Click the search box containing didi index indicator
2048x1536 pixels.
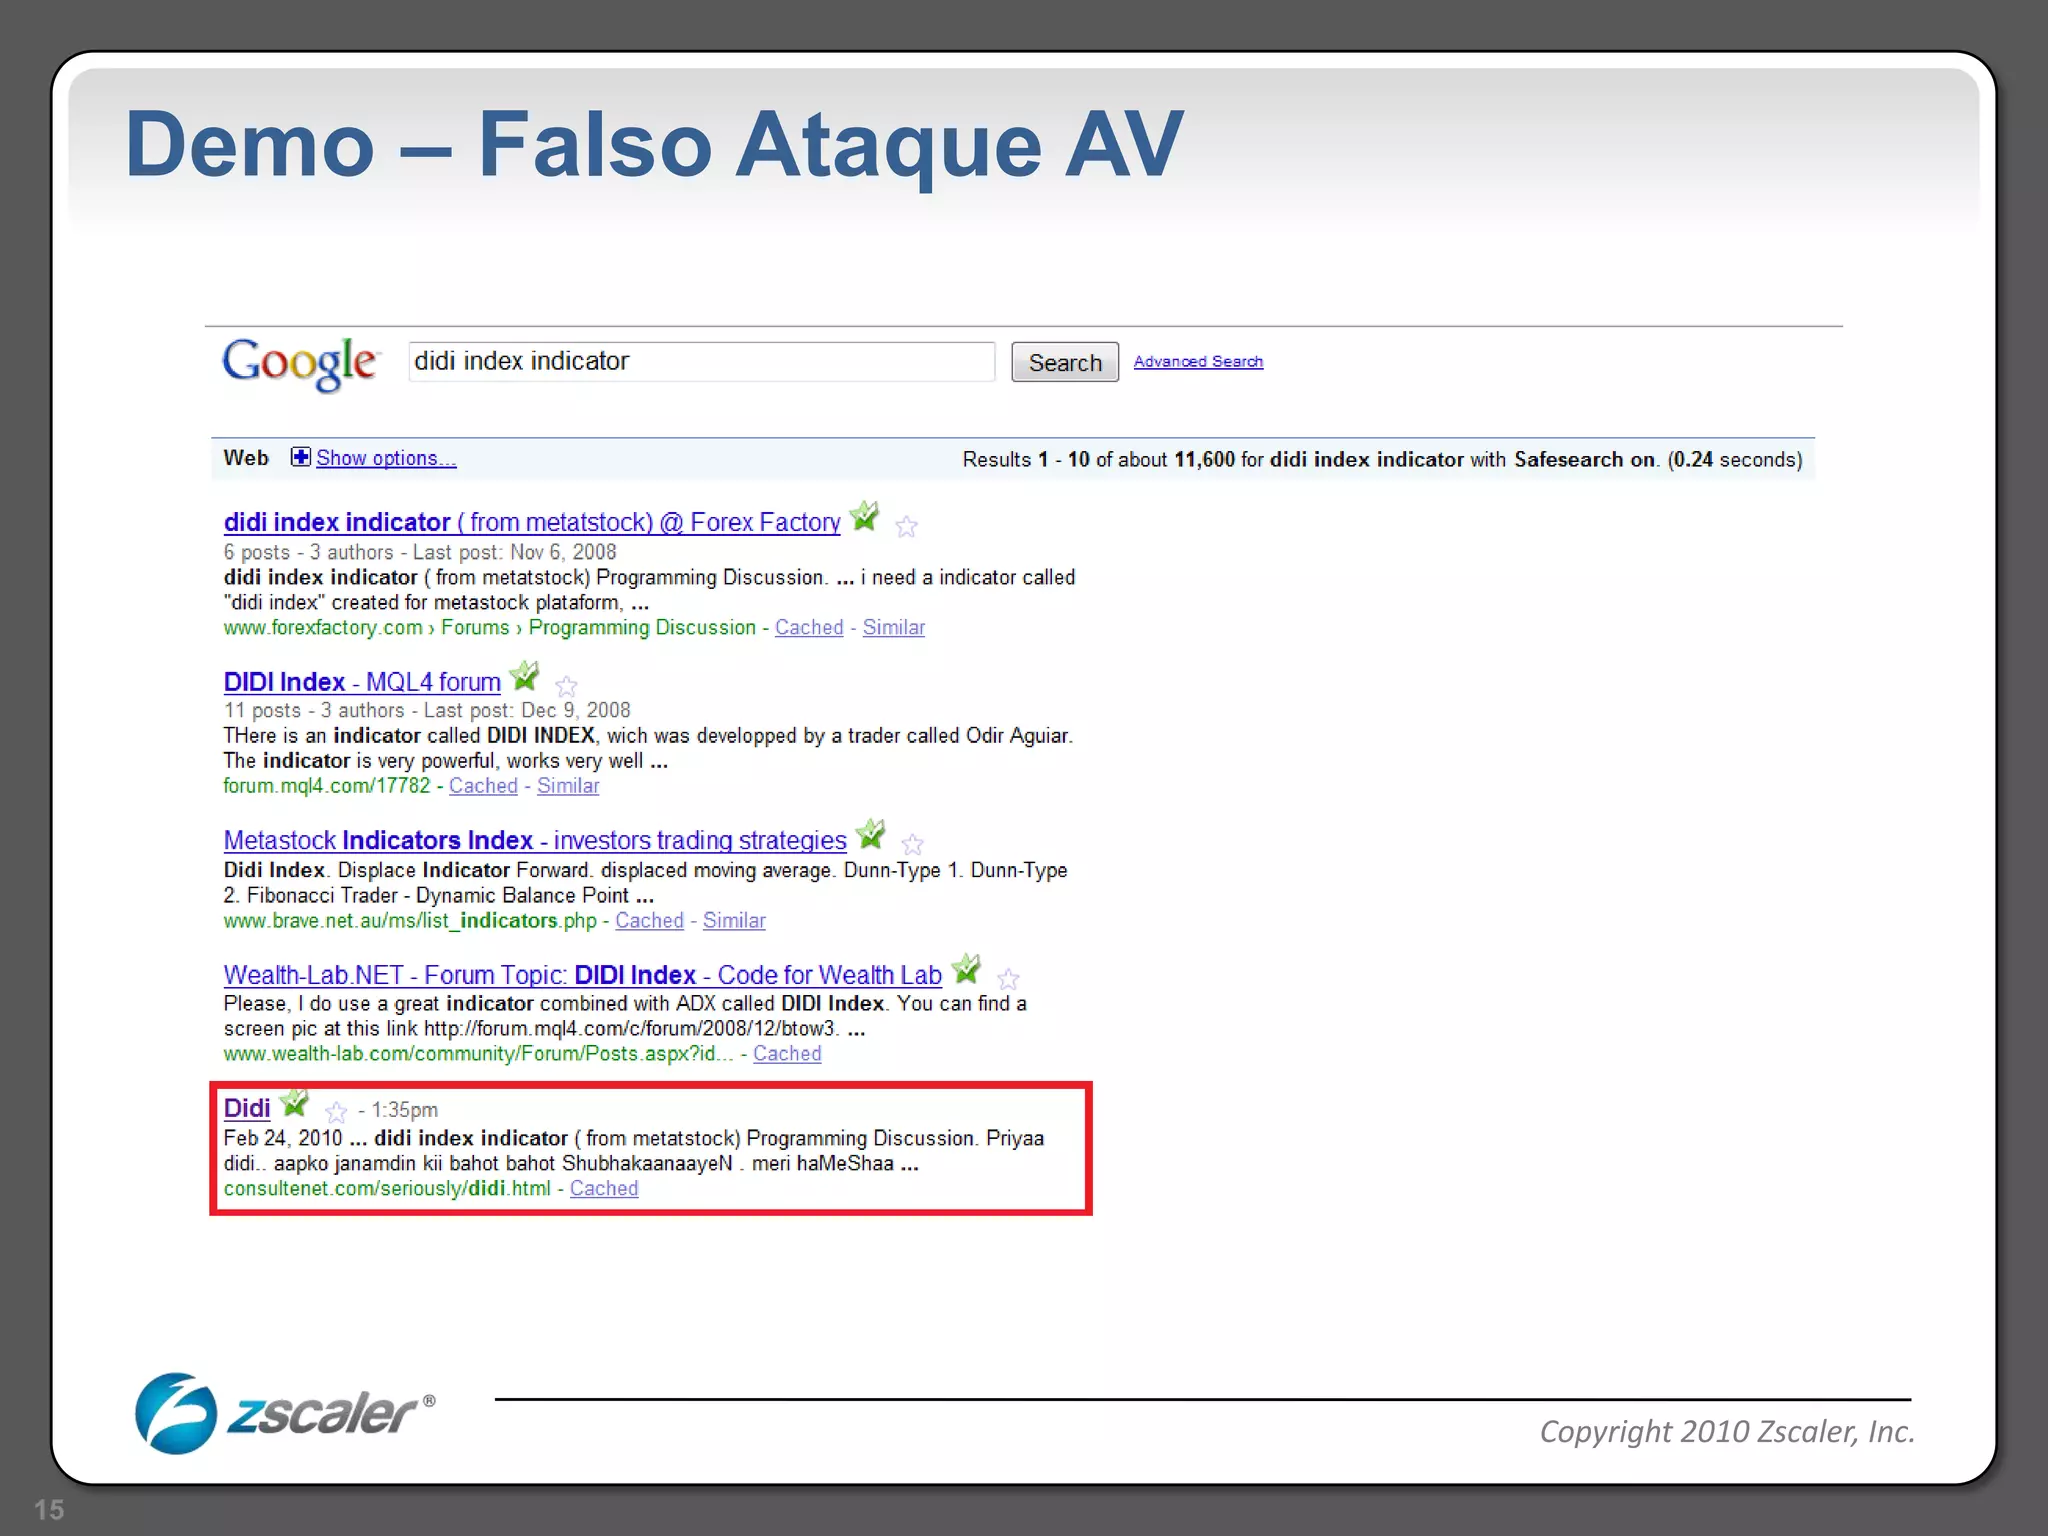tap(701, 361)
